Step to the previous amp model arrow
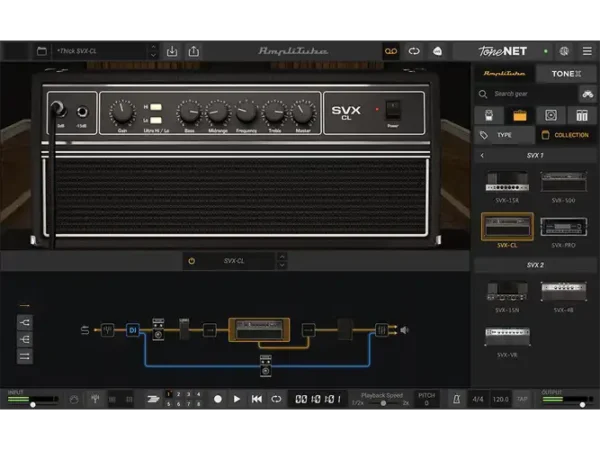The image size is (600, 450). coord(282,256)
